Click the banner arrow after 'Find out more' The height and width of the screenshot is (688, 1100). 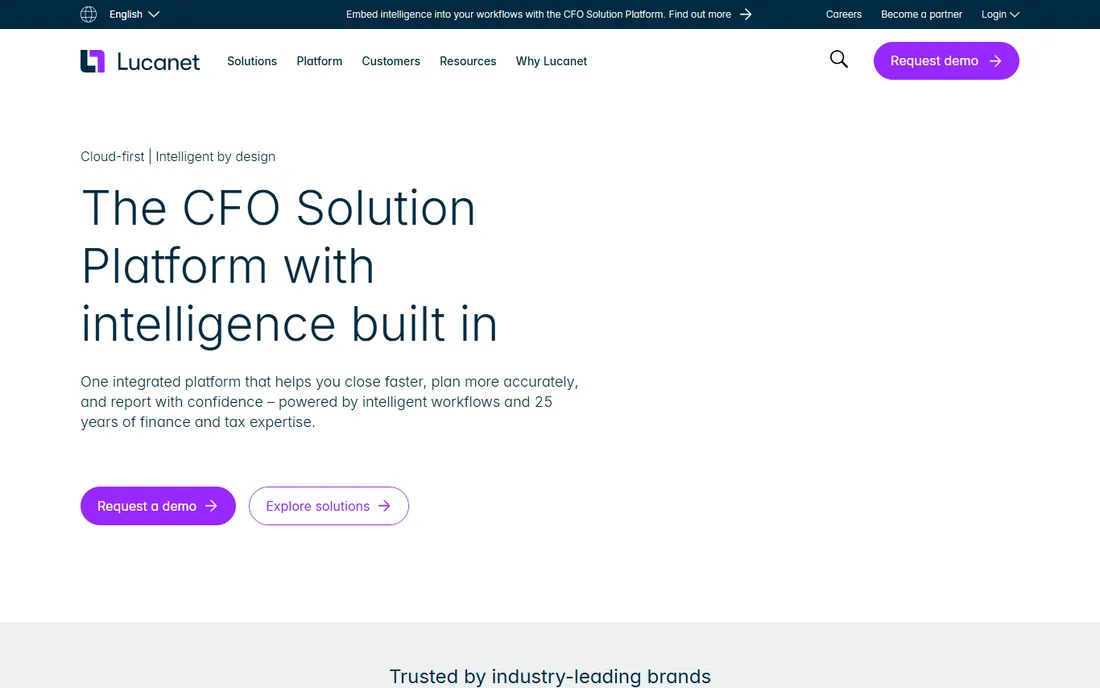pos(746,14)
